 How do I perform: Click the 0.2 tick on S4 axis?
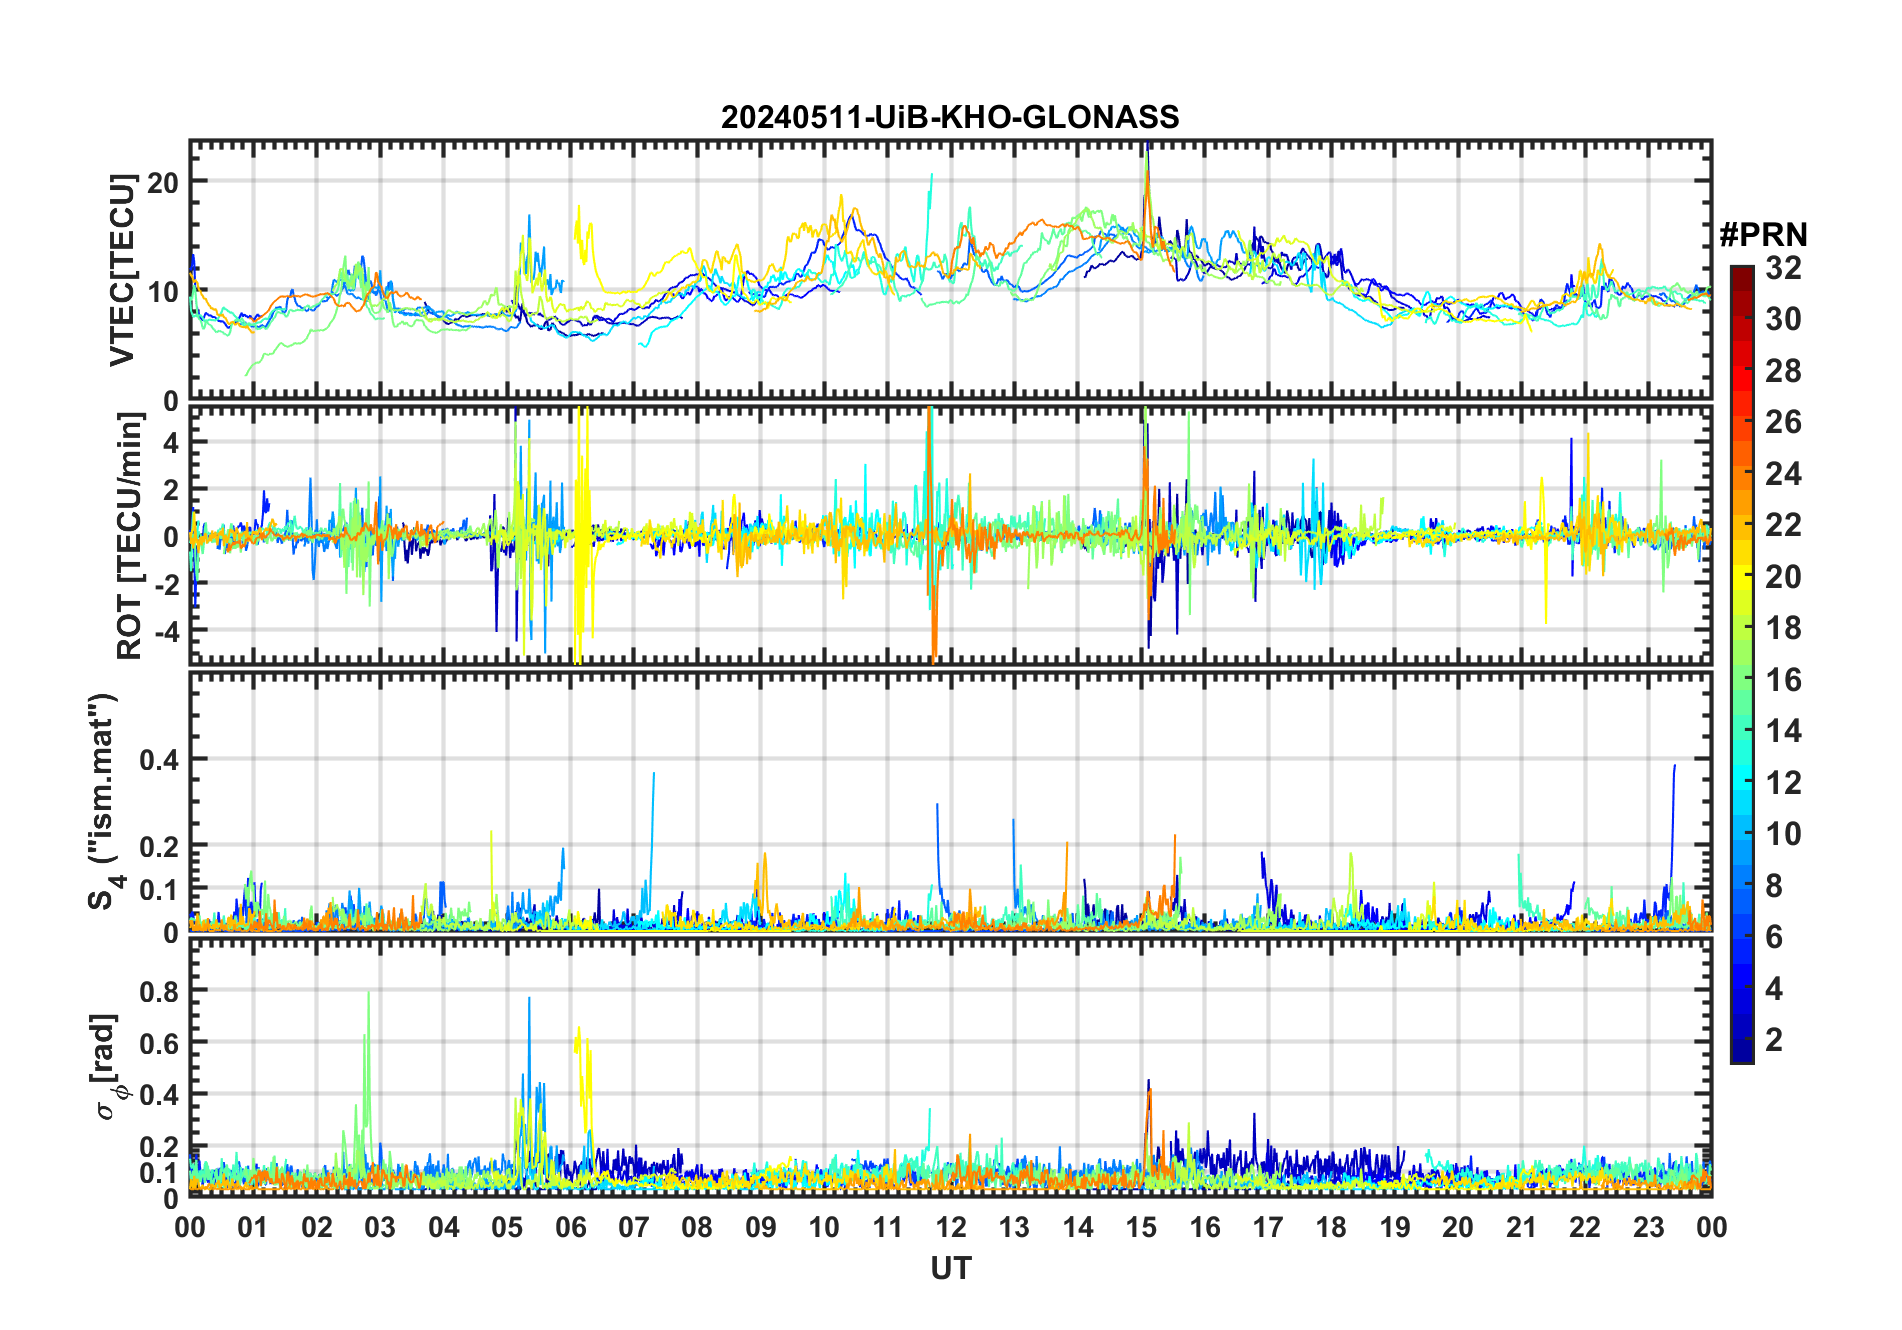[x=159, y=847]
